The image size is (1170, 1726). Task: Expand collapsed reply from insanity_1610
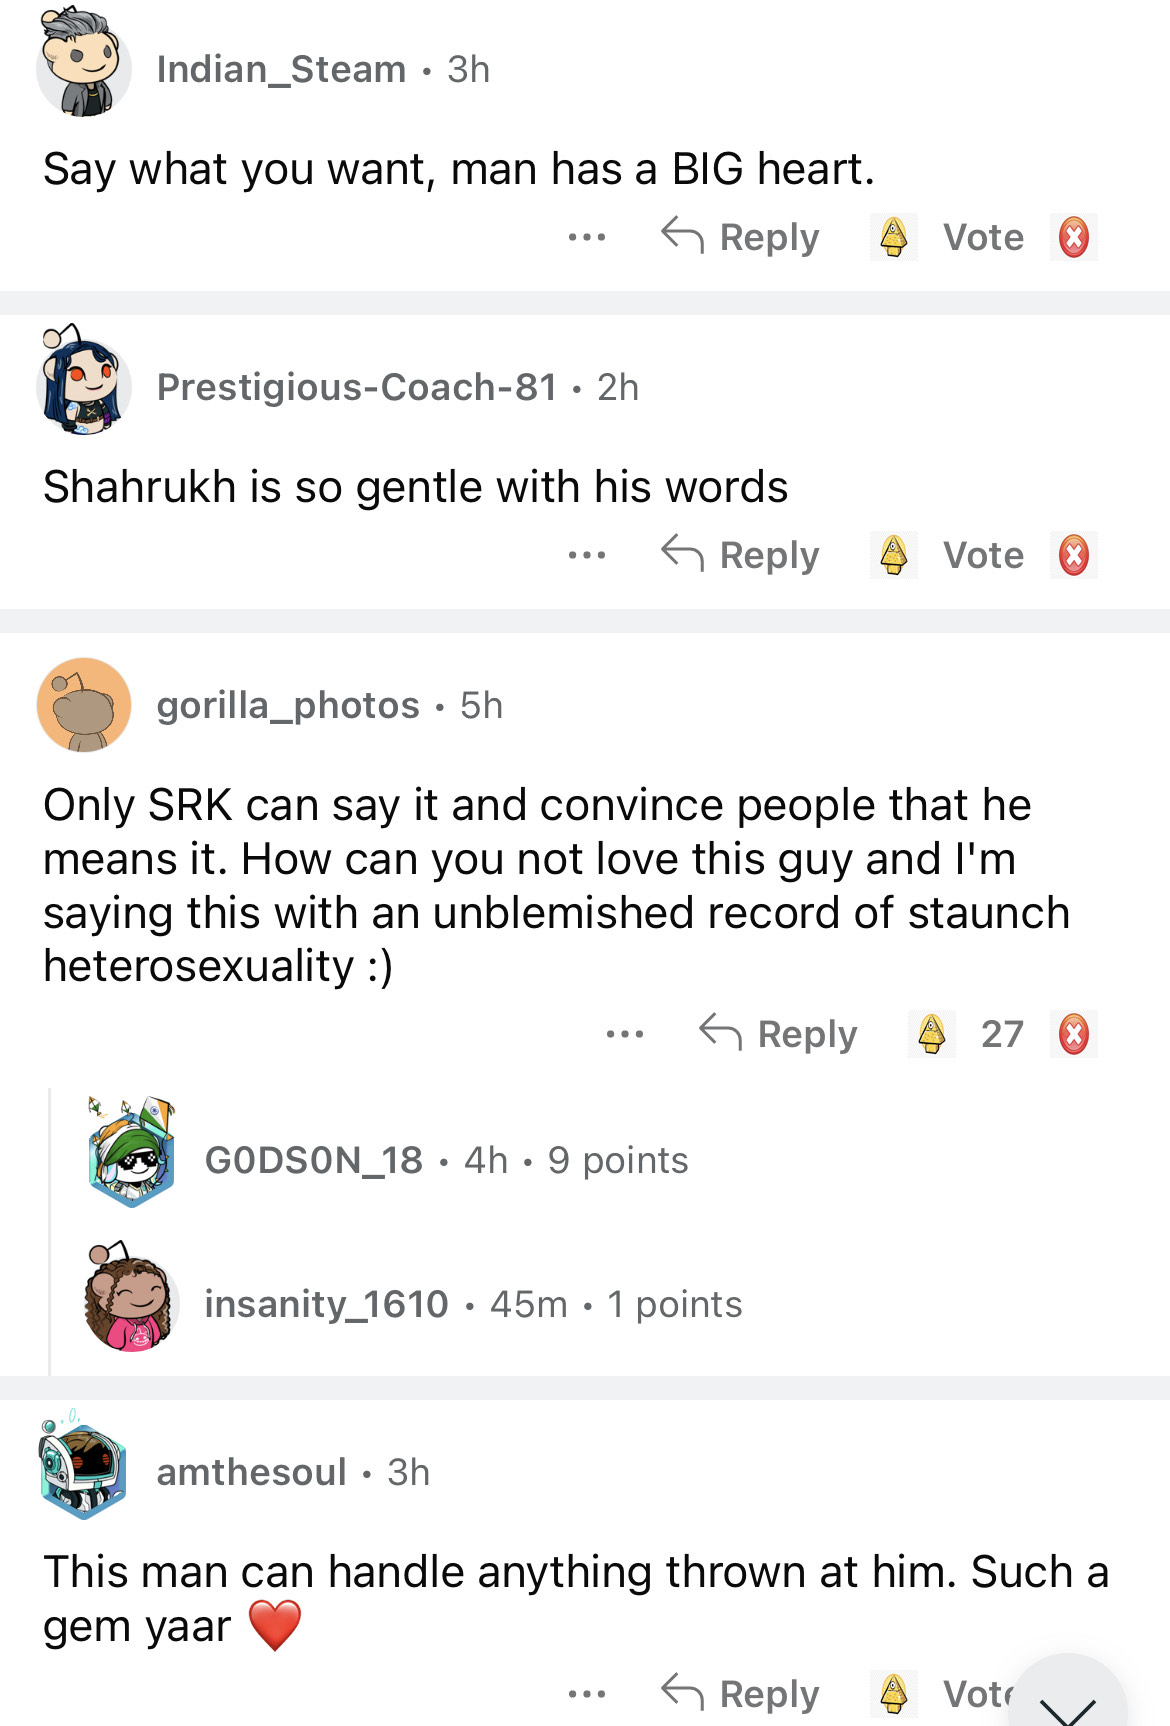[x=473, y=1304]
